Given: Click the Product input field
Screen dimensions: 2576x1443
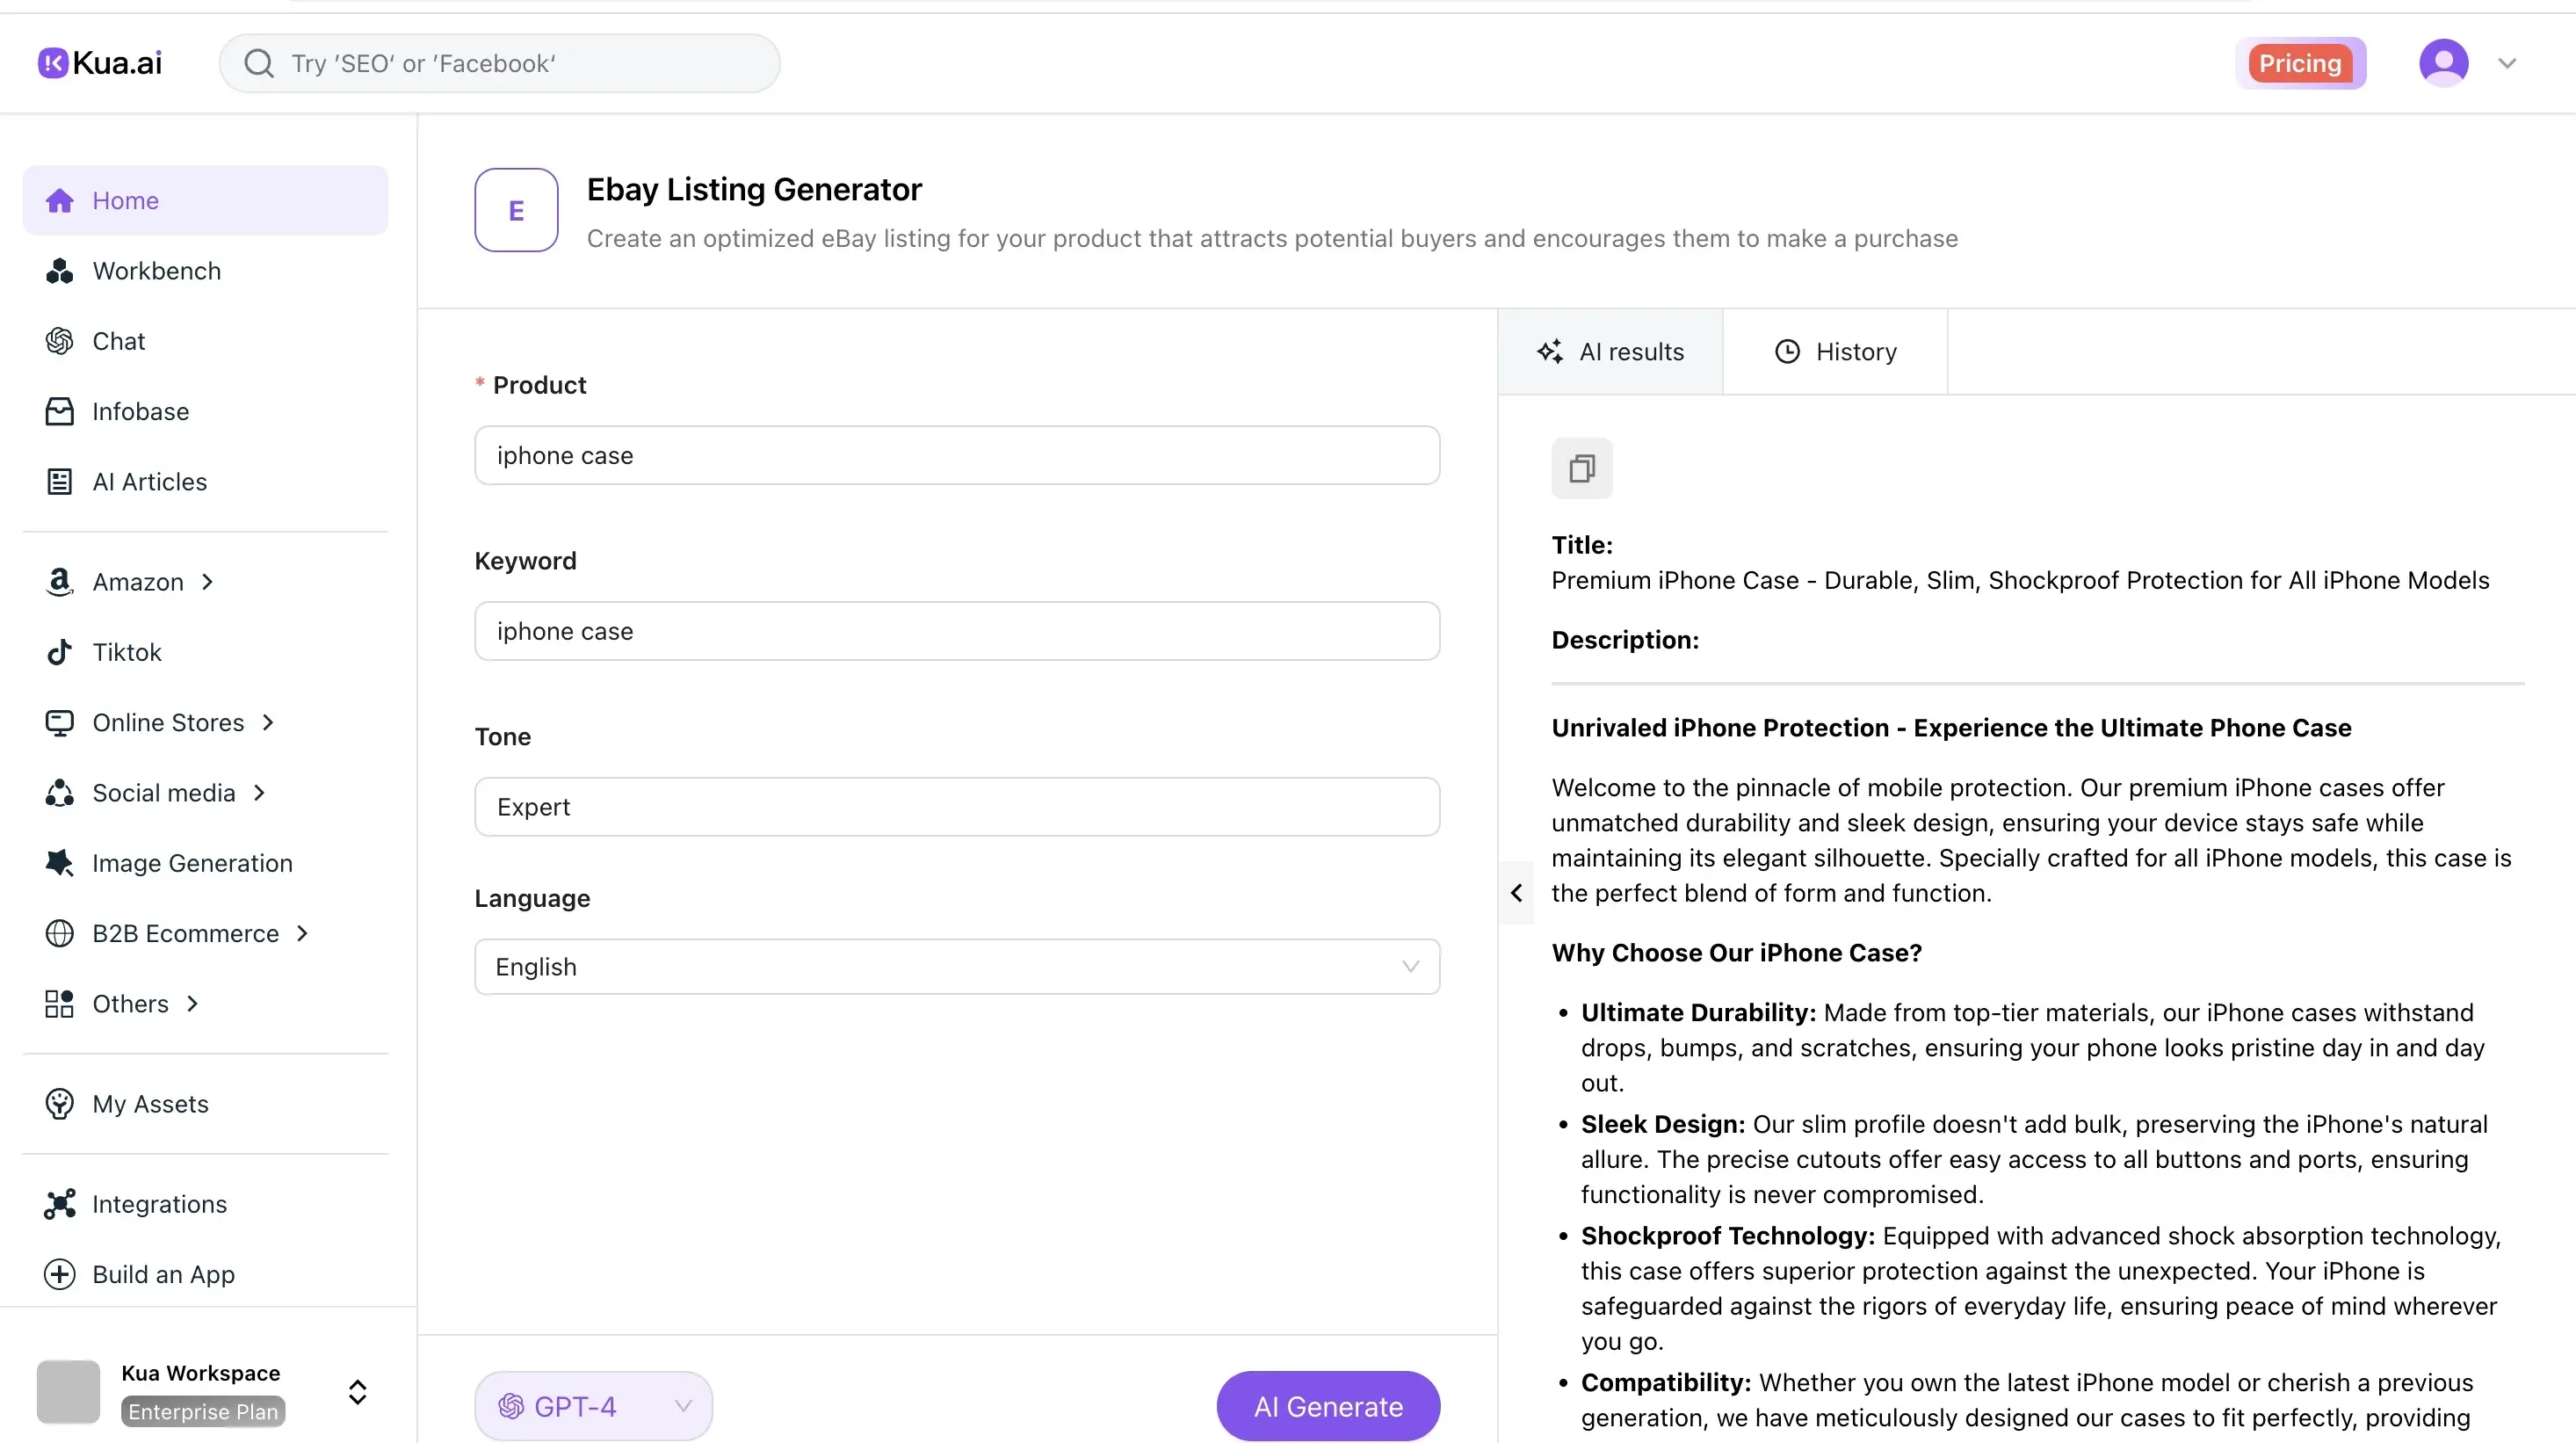Looking at the screenshot, I should [955, 455].
